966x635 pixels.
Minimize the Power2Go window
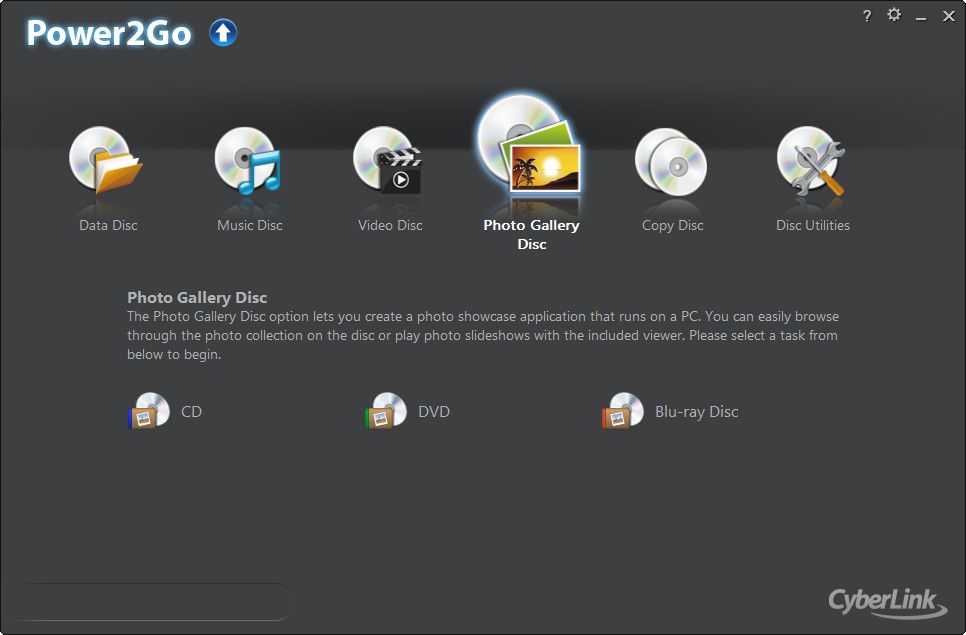click(921, 17)
